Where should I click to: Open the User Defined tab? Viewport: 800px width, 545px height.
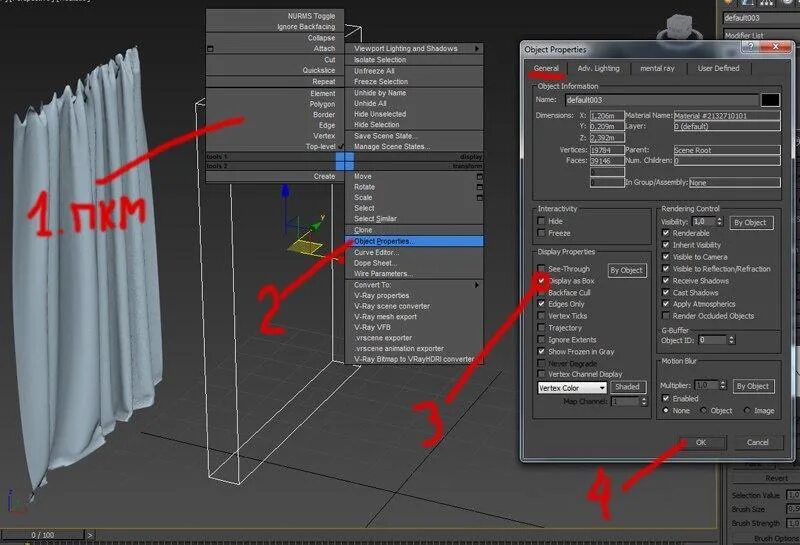coord(718,68)
